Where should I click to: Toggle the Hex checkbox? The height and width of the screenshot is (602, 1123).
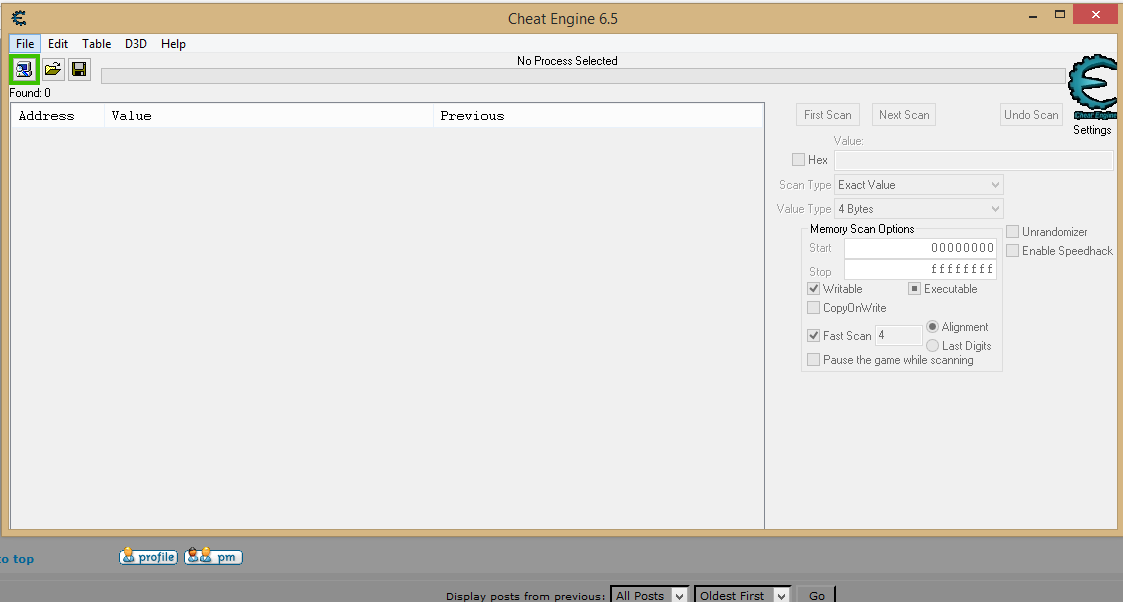click(799, 160)
